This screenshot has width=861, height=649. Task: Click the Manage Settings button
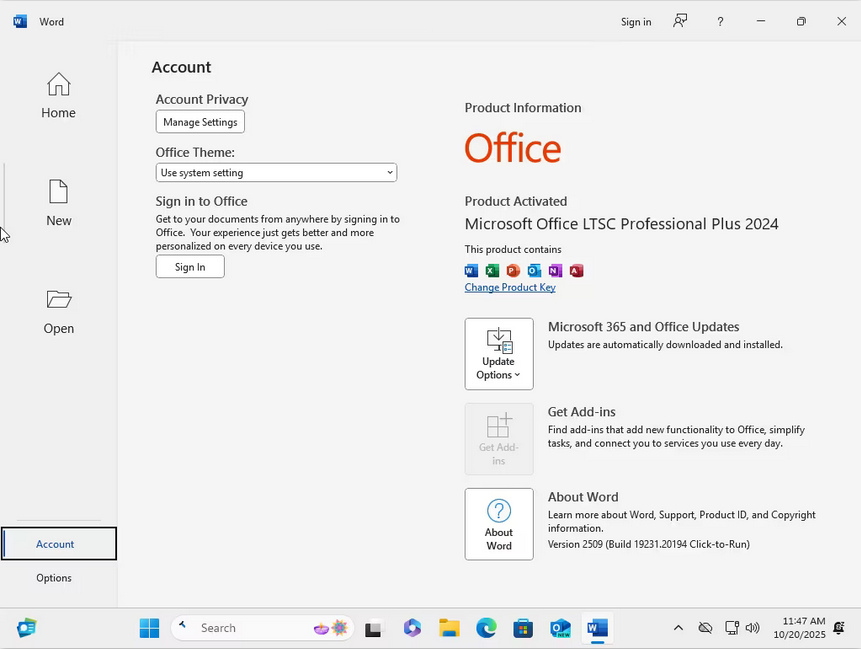pos(200,122)
